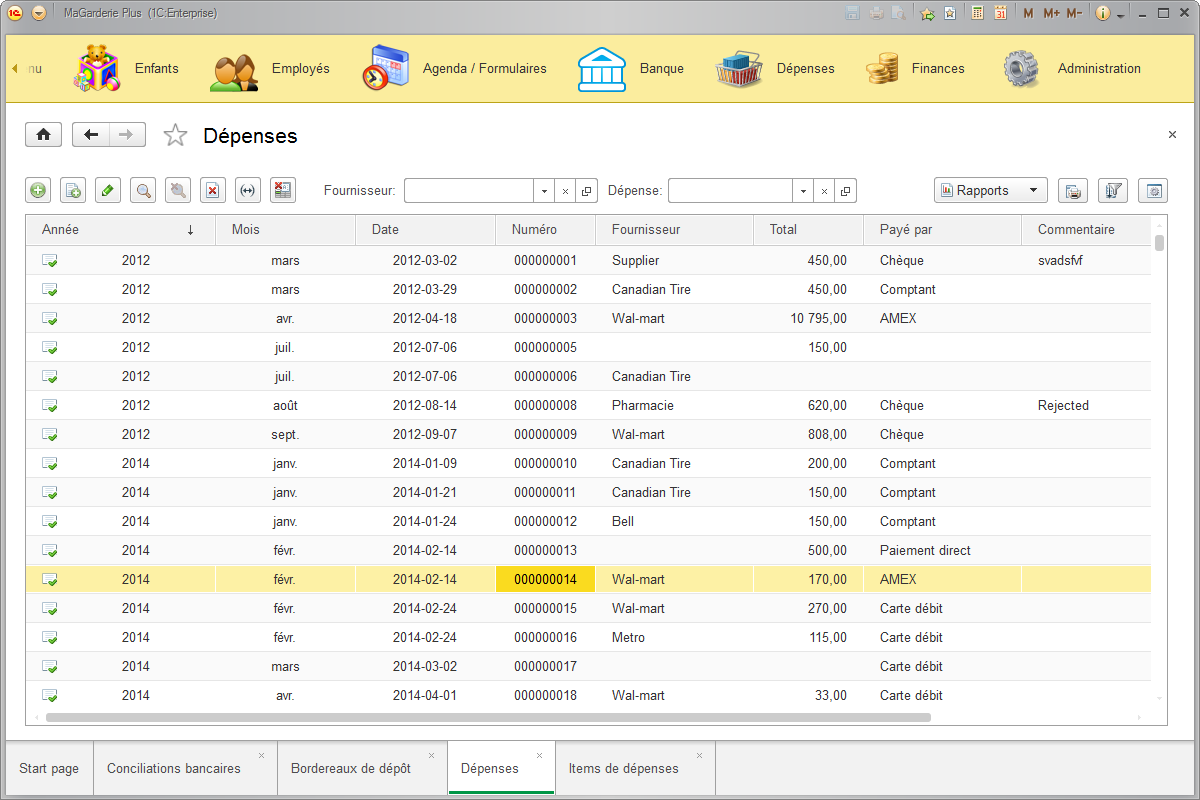The image size is (1200, 800).
Task: Open the Dépense filter dropdown
Action: [802, 190]
